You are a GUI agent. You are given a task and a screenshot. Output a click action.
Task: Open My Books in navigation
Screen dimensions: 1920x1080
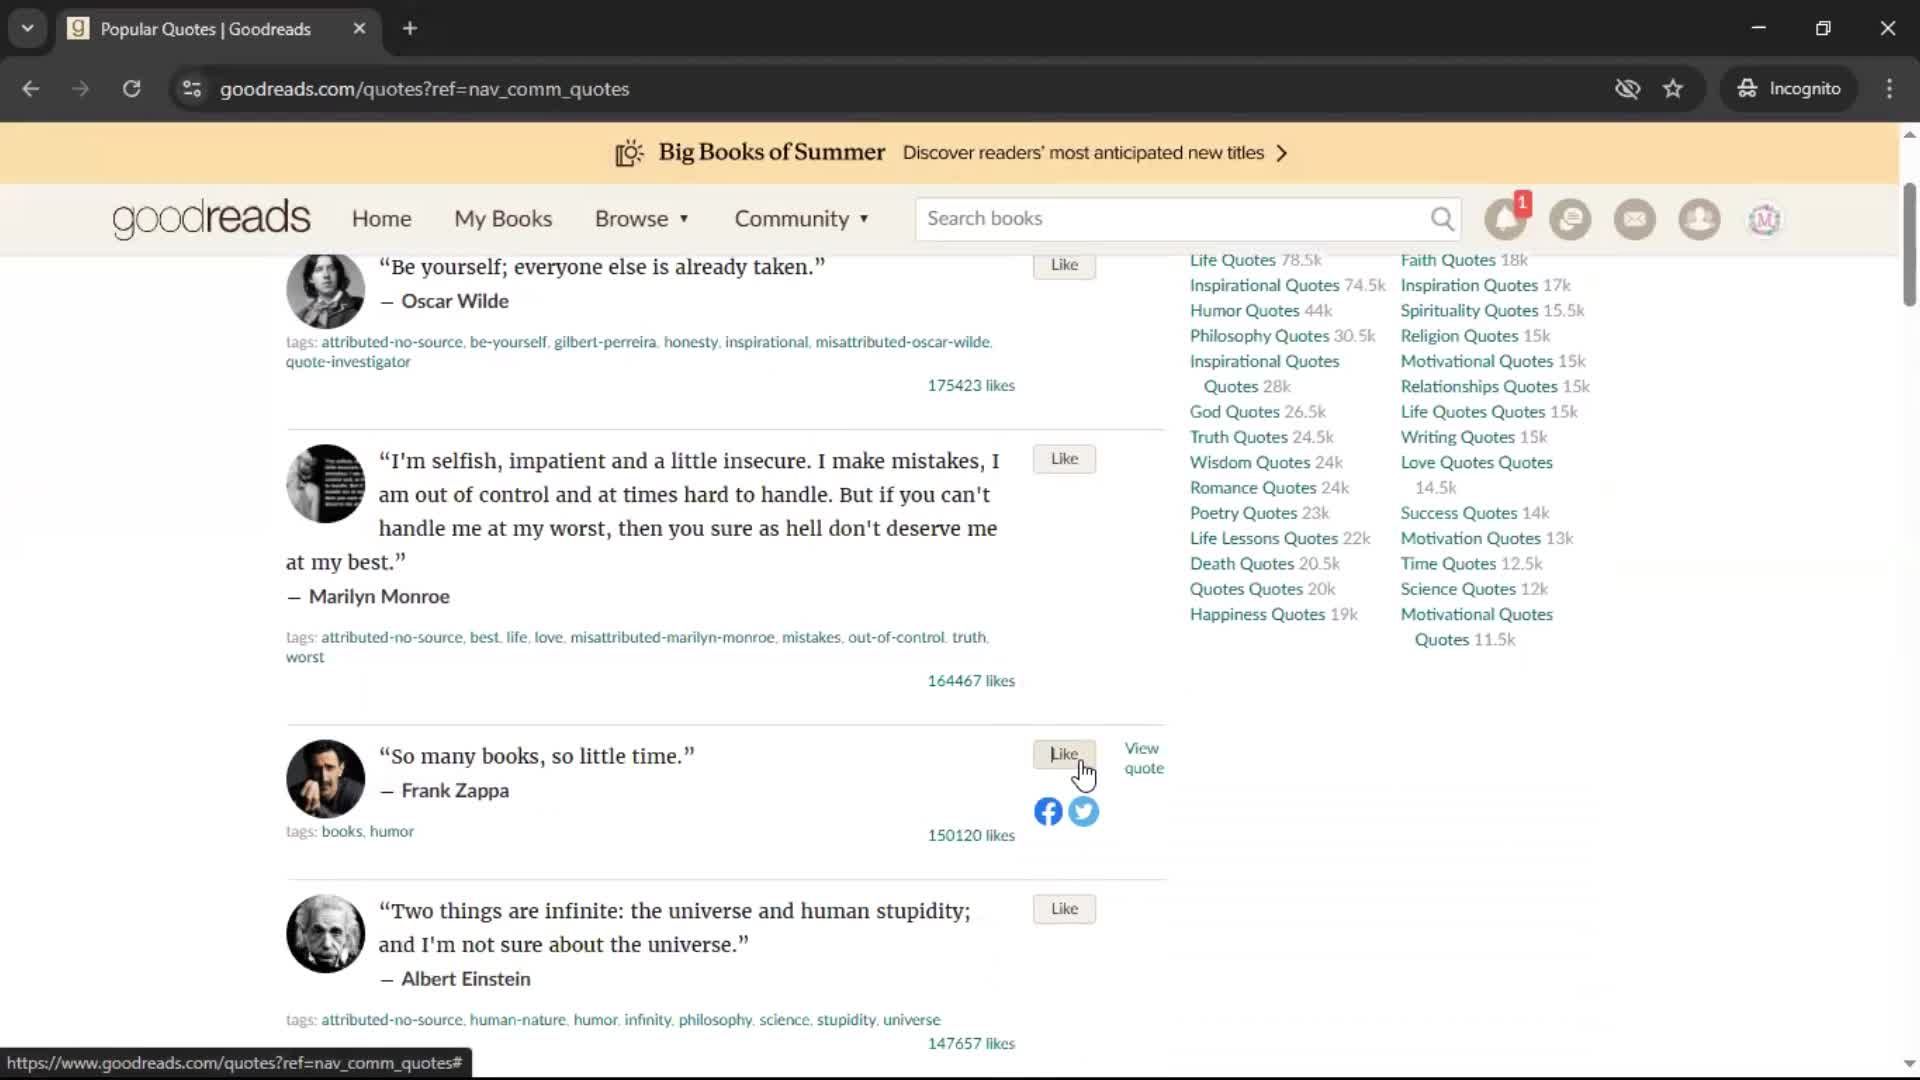pyautogui.click(x=503, y=219)
